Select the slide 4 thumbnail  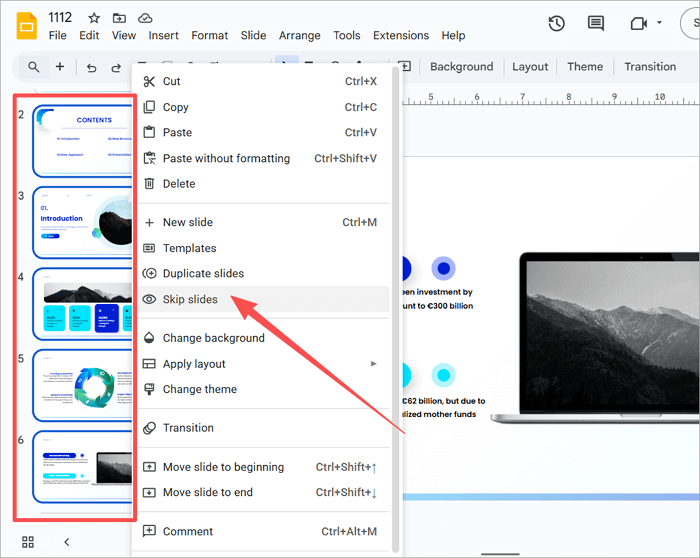[84, 304]
